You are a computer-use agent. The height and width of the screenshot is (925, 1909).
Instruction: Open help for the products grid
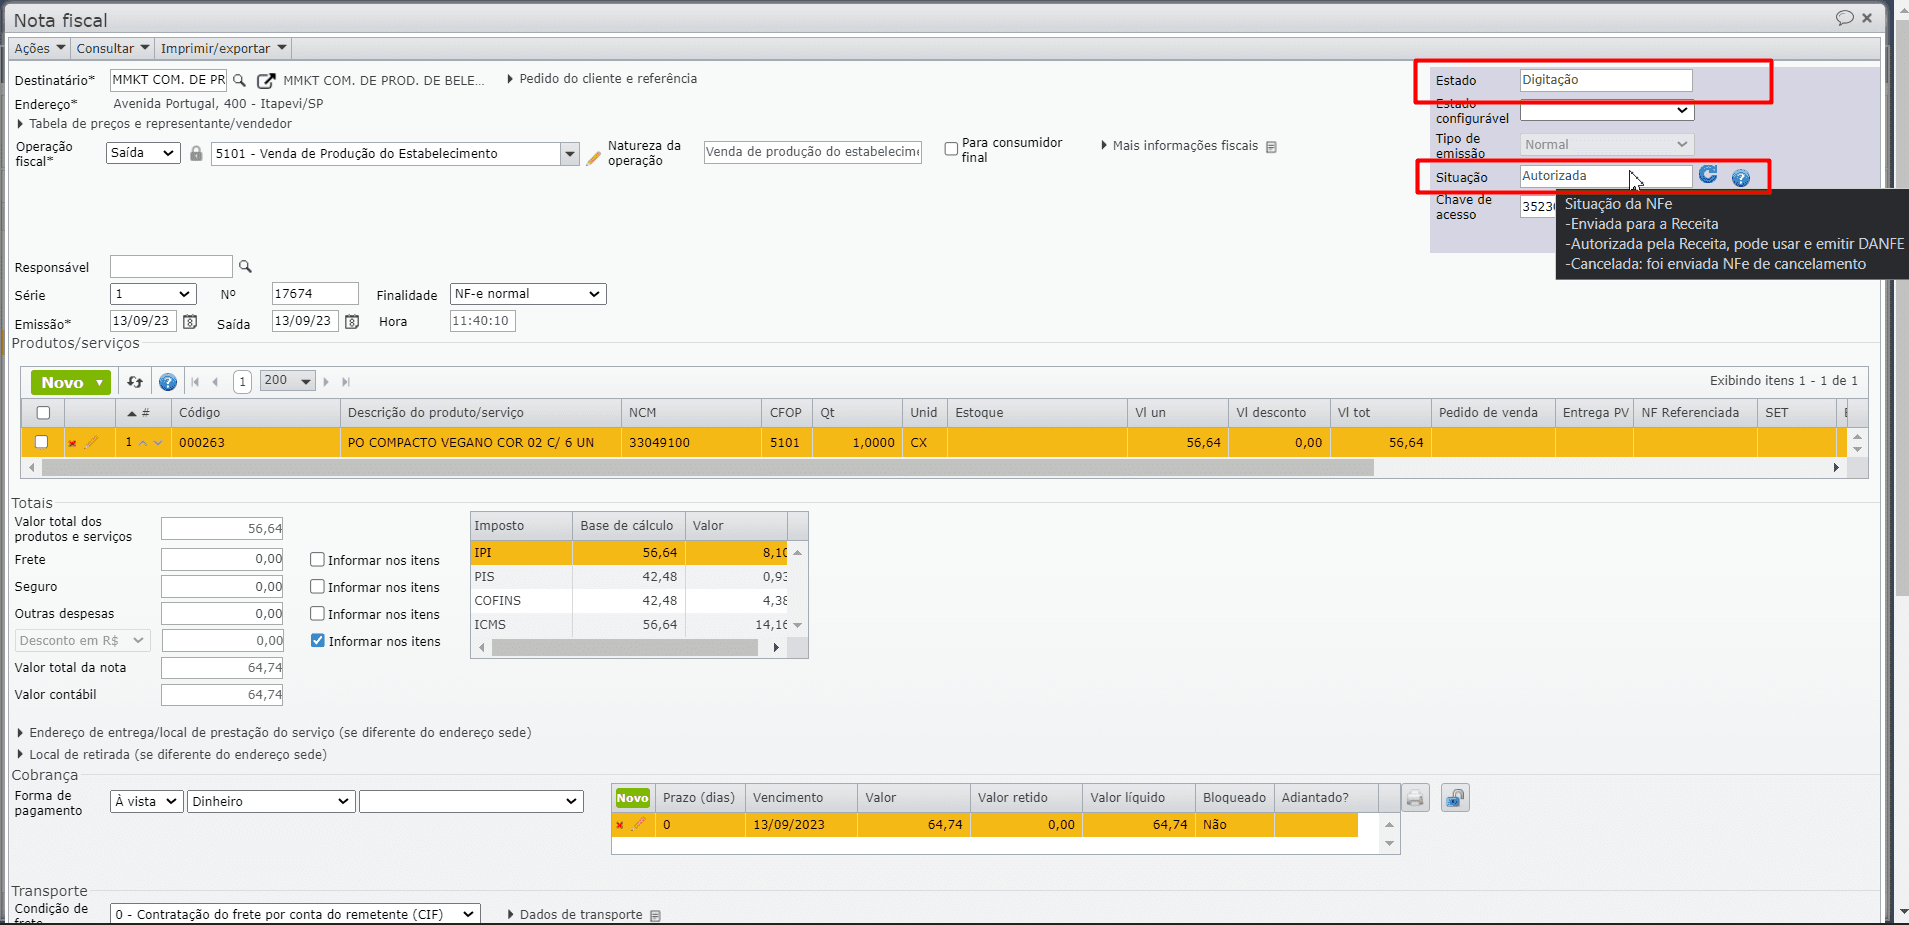coord(168,382)
